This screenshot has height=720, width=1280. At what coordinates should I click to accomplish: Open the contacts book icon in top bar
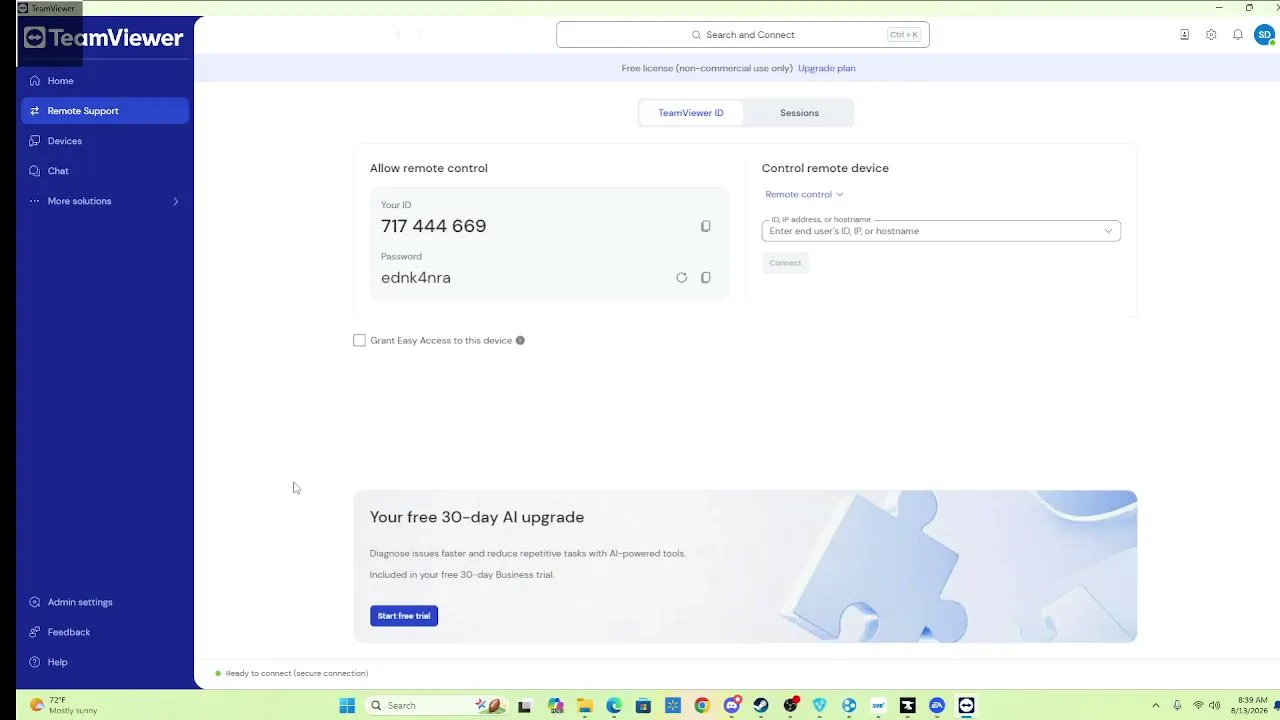pyautogui.click(x=1184, y=35)
